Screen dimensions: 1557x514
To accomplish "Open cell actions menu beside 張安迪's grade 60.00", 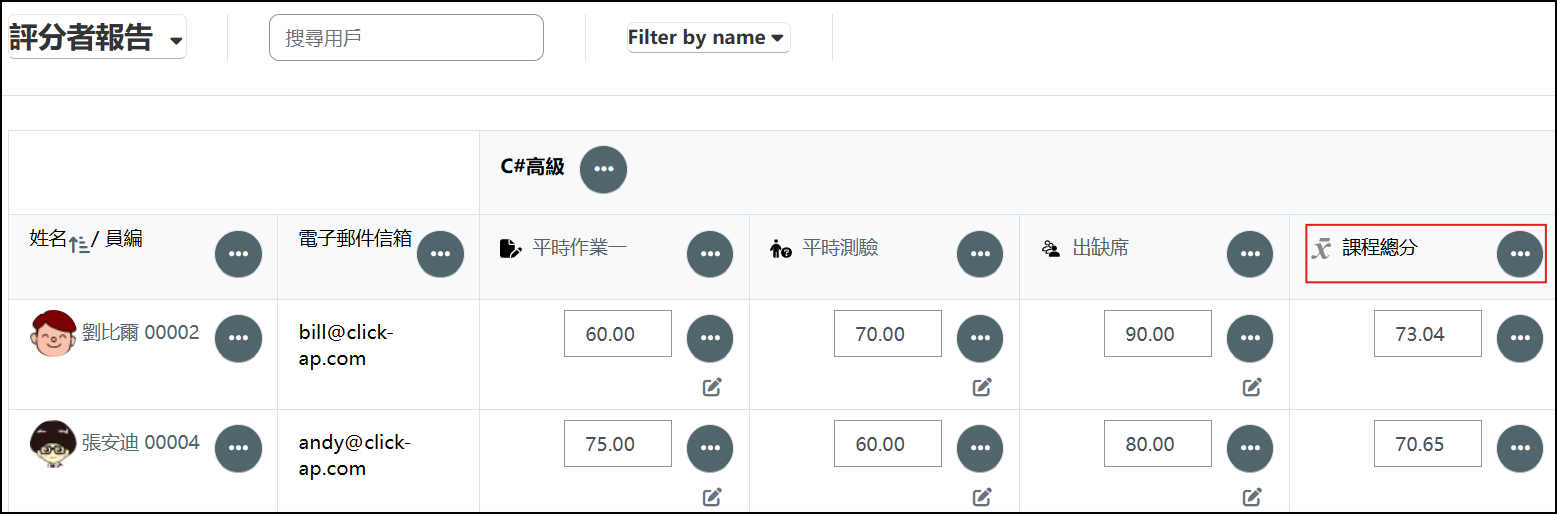I will point(980,448).
